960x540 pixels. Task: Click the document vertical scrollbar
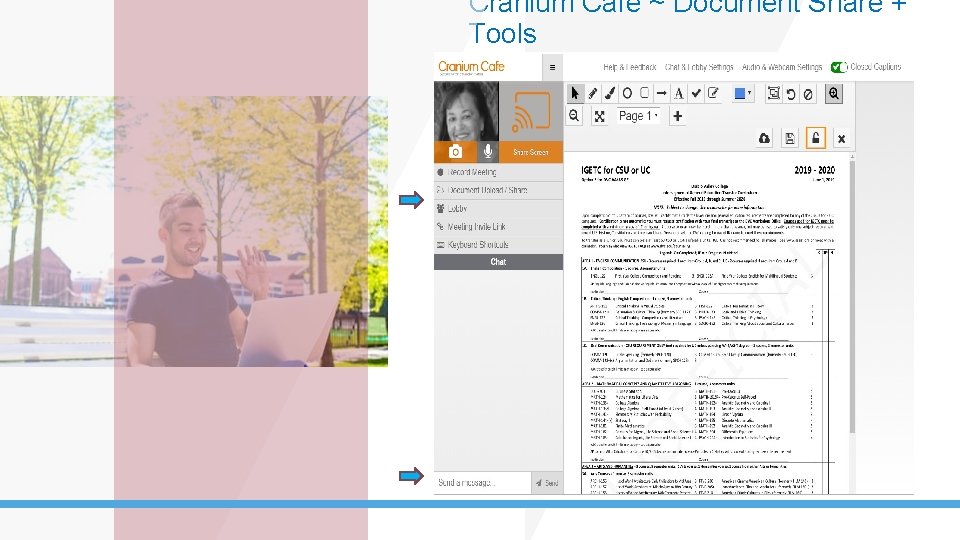tap(852, 297)
